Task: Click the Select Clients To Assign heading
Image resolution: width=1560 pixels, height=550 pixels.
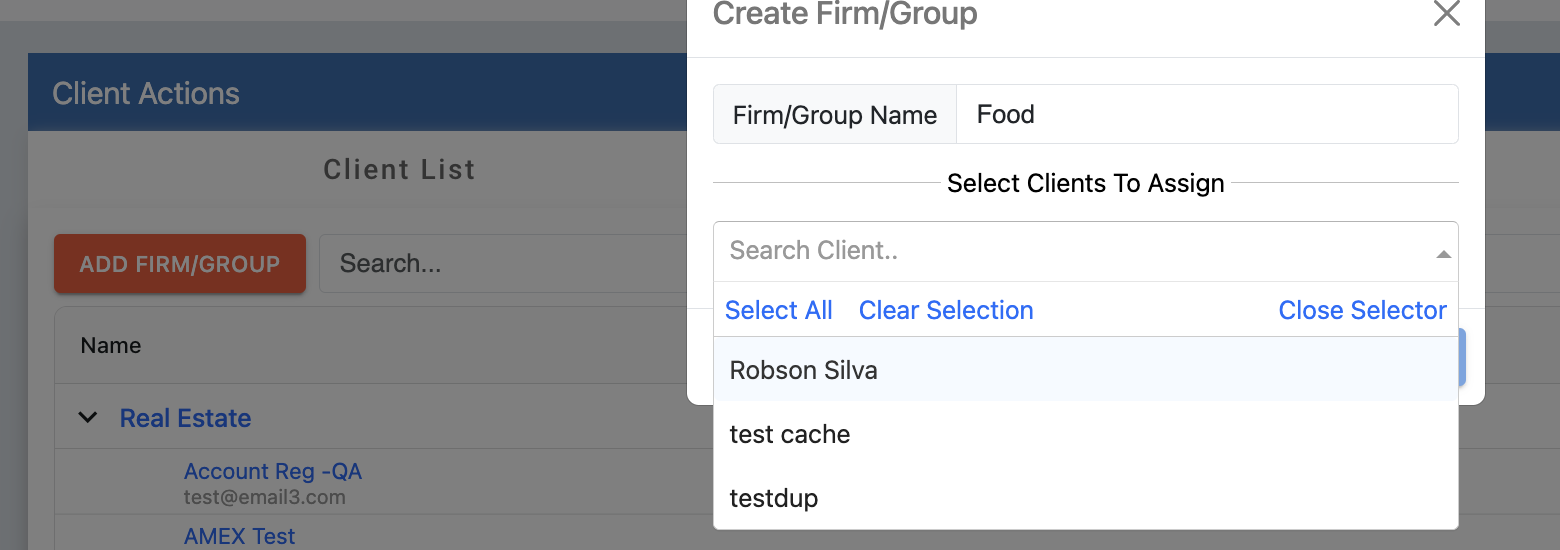Action: [x=1085, y=184]
